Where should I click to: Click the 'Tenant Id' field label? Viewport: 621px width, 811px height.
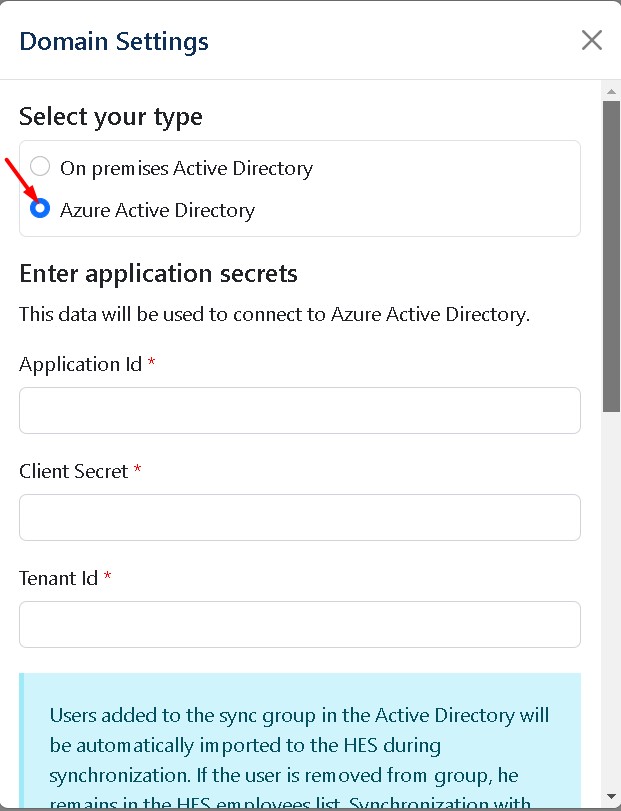click(59, 578)
